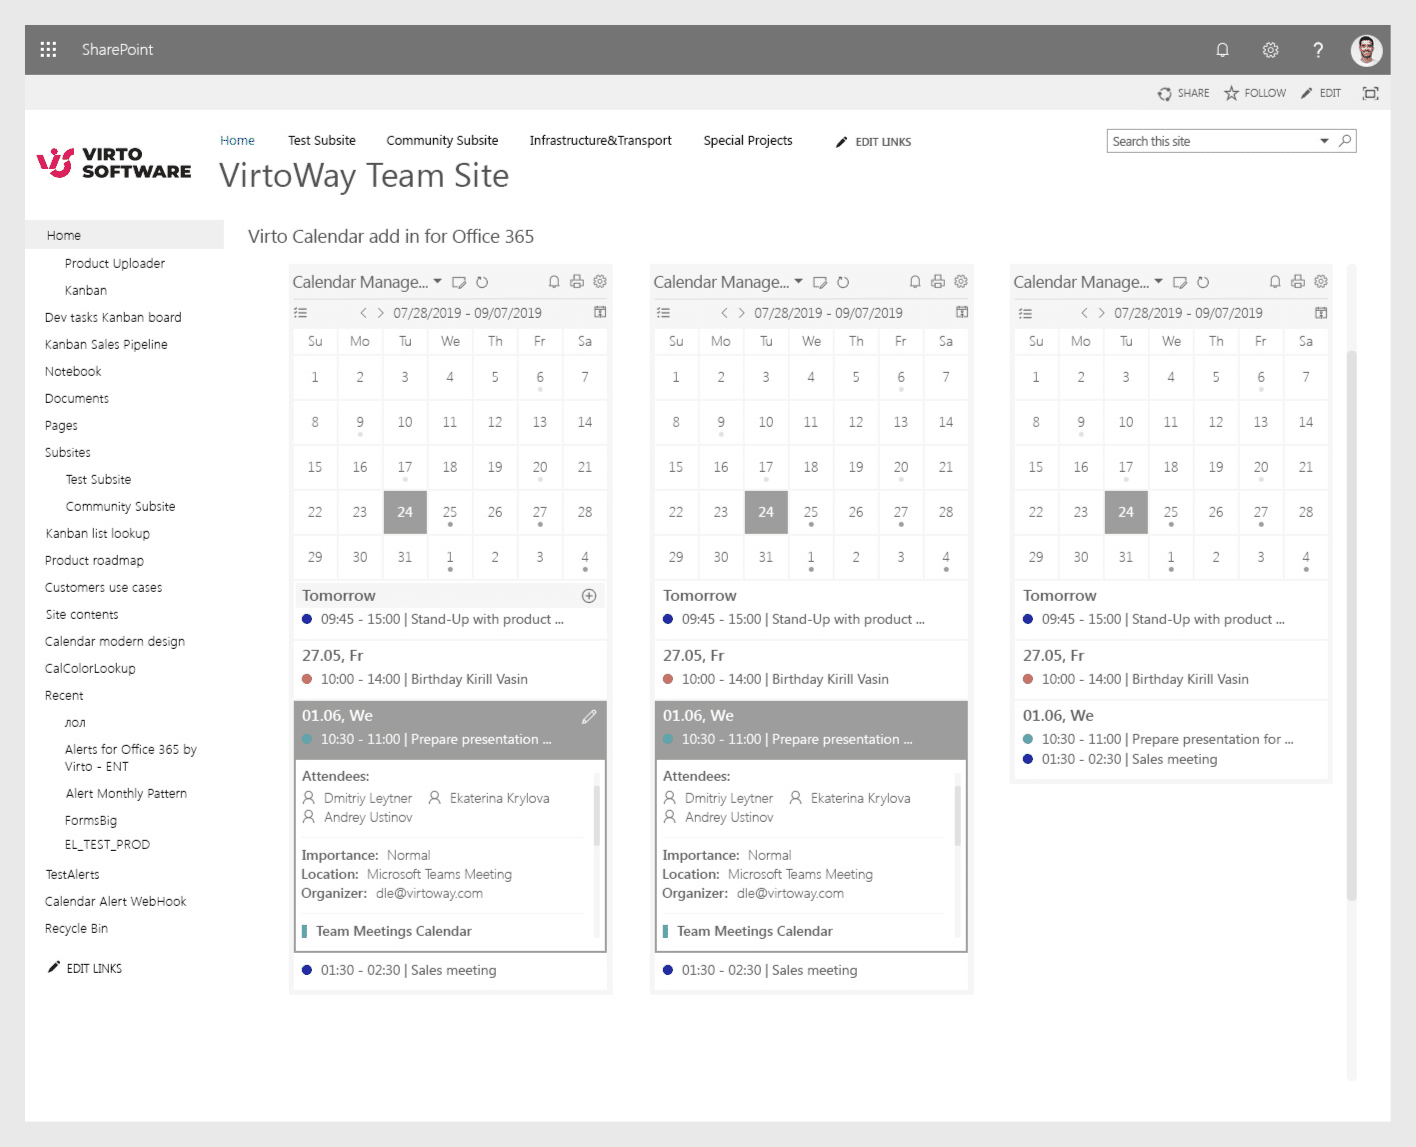Open date picker icon in first calendar
Image resolution: width=1416 pixels, height=1147 pixels.
pyautogui.click(x=600, y=312)
